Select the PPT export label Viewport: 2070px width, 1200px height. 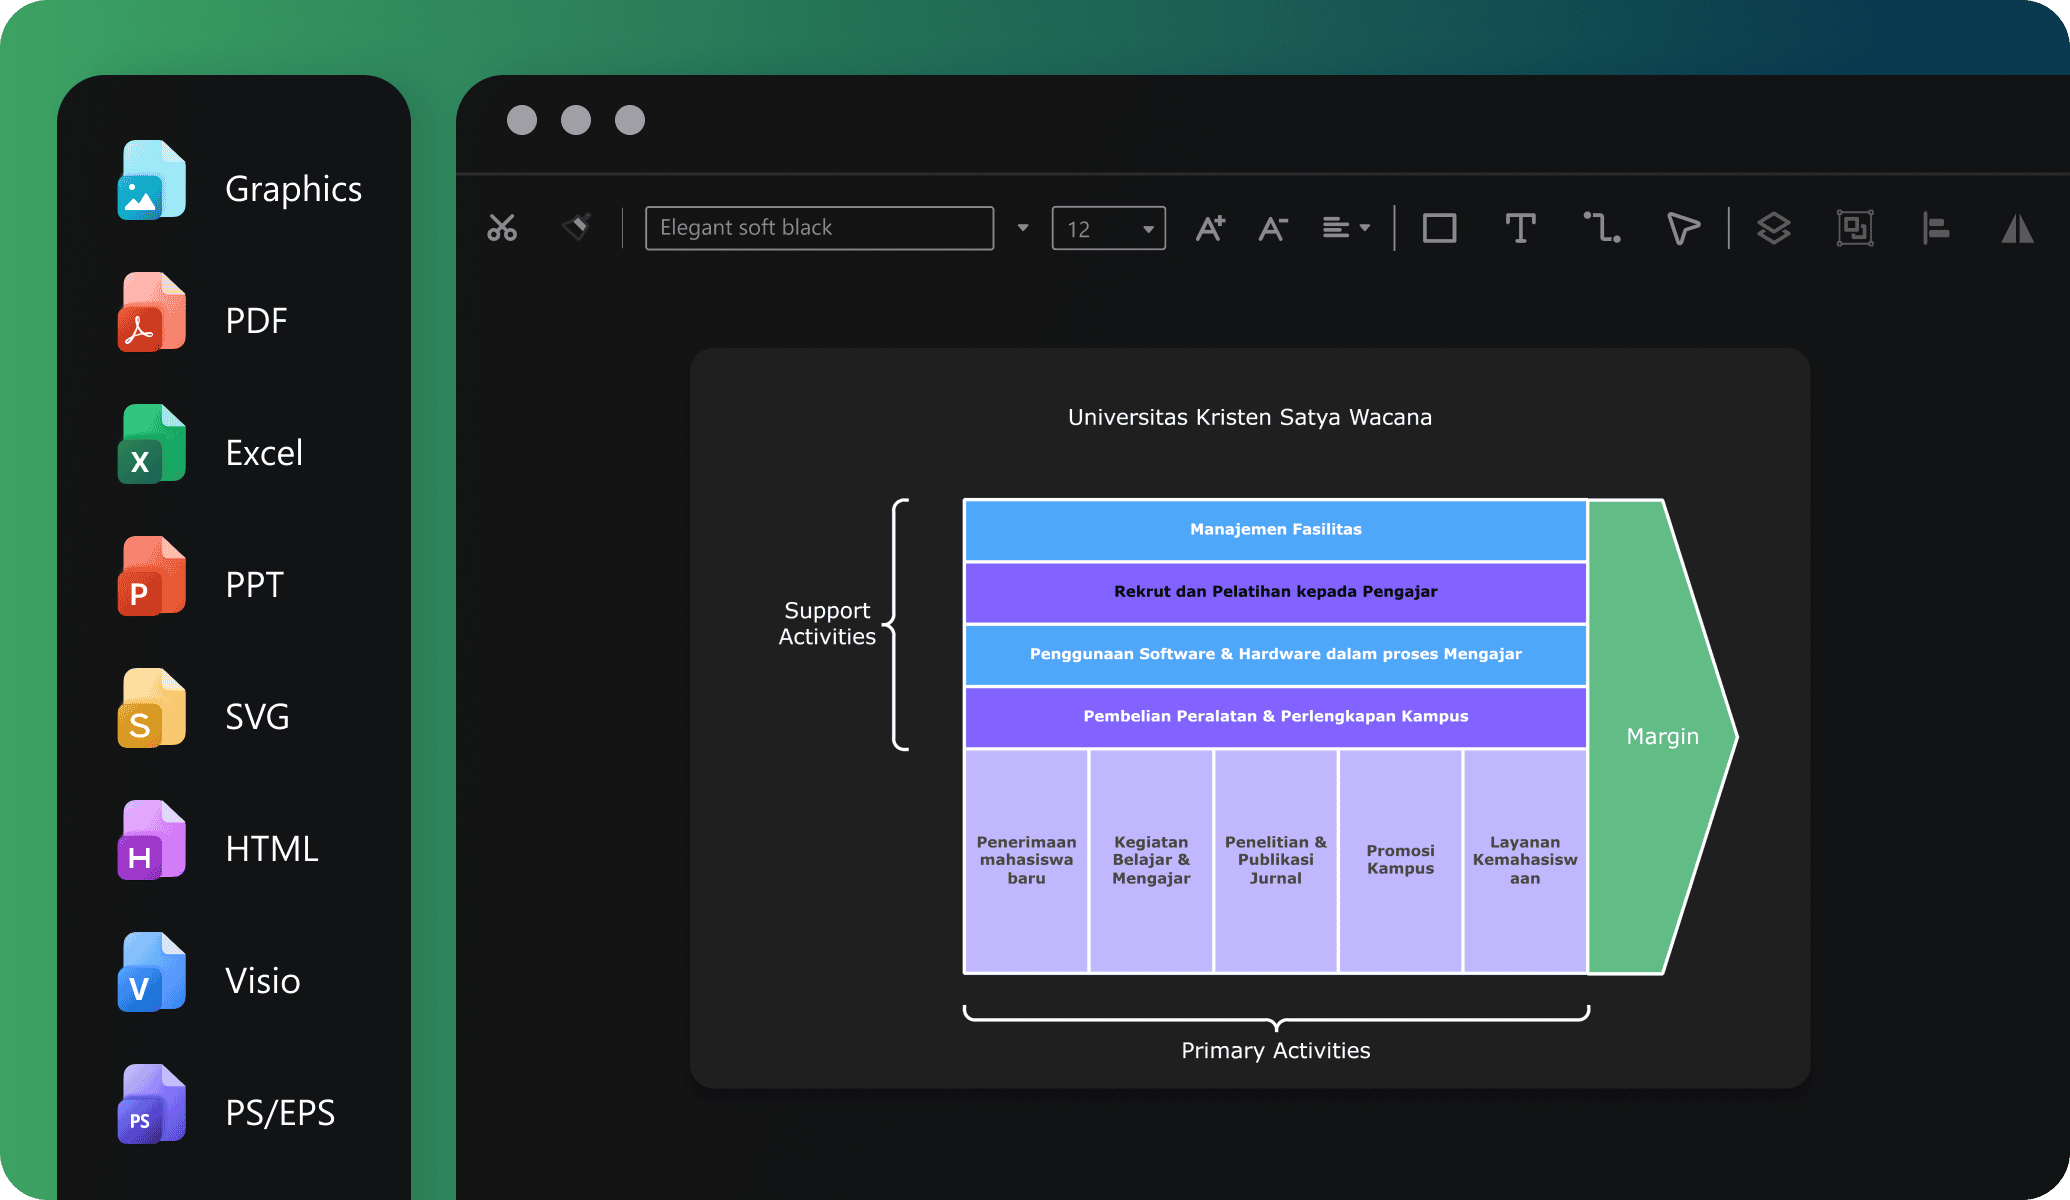tap(254, 585)
